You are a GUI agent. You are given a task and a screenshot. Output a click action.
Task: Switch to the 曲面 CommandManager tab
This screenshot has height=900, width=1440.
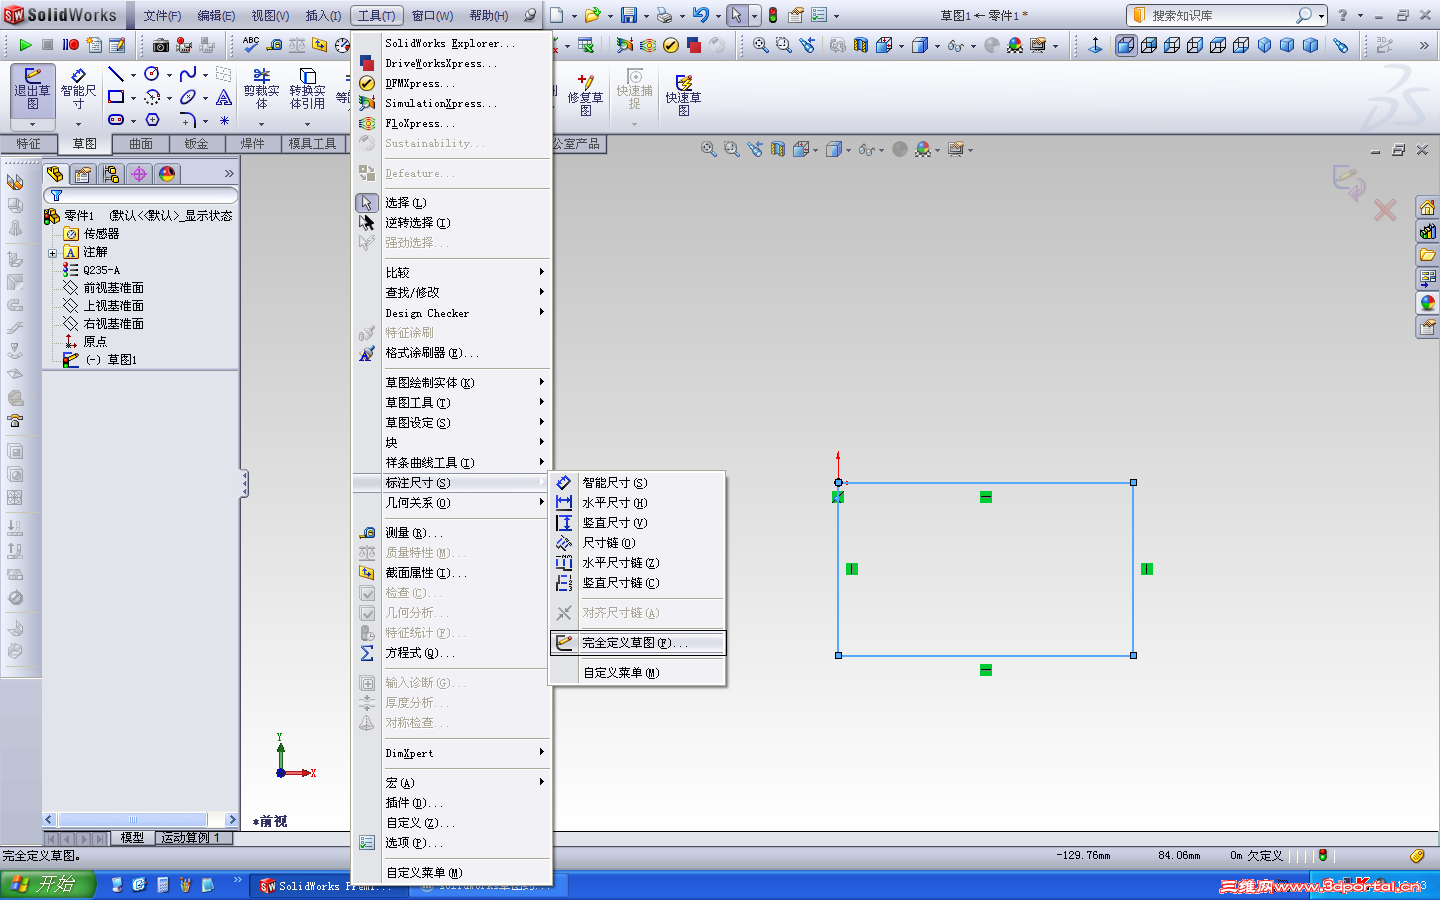click(141, 144)
